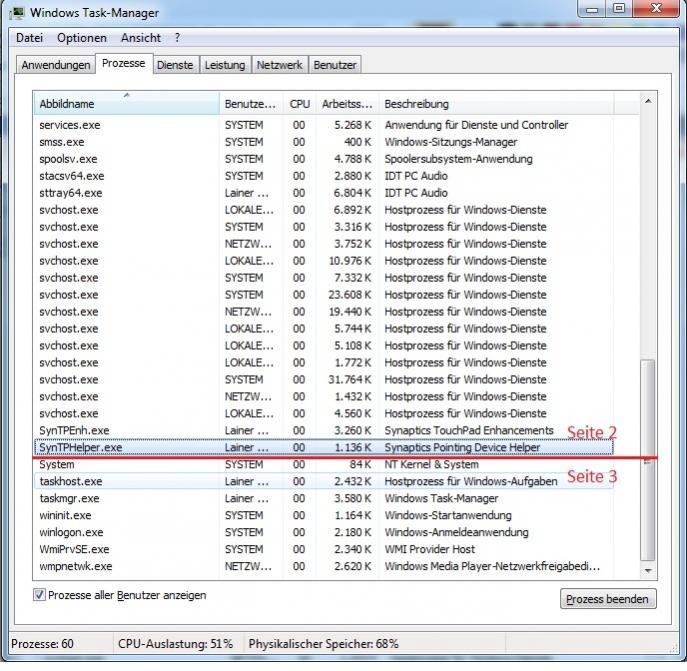Select svchost.exe using 1.772 K memory

323,362
